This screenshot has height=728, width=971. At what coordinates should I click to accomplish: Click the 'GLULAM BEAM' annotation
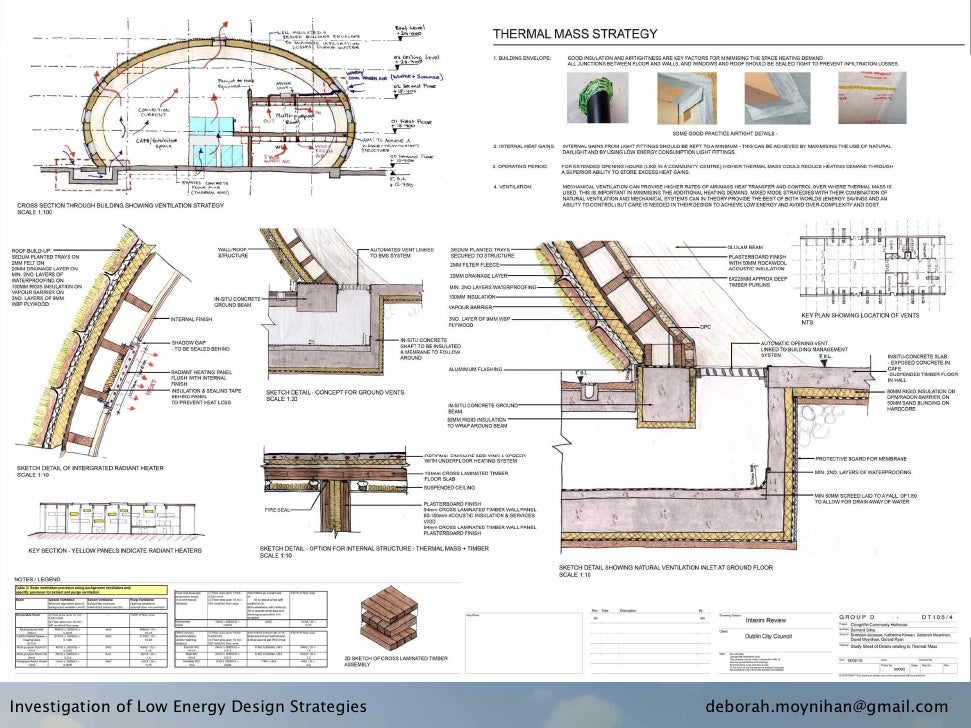coord(745,248)
